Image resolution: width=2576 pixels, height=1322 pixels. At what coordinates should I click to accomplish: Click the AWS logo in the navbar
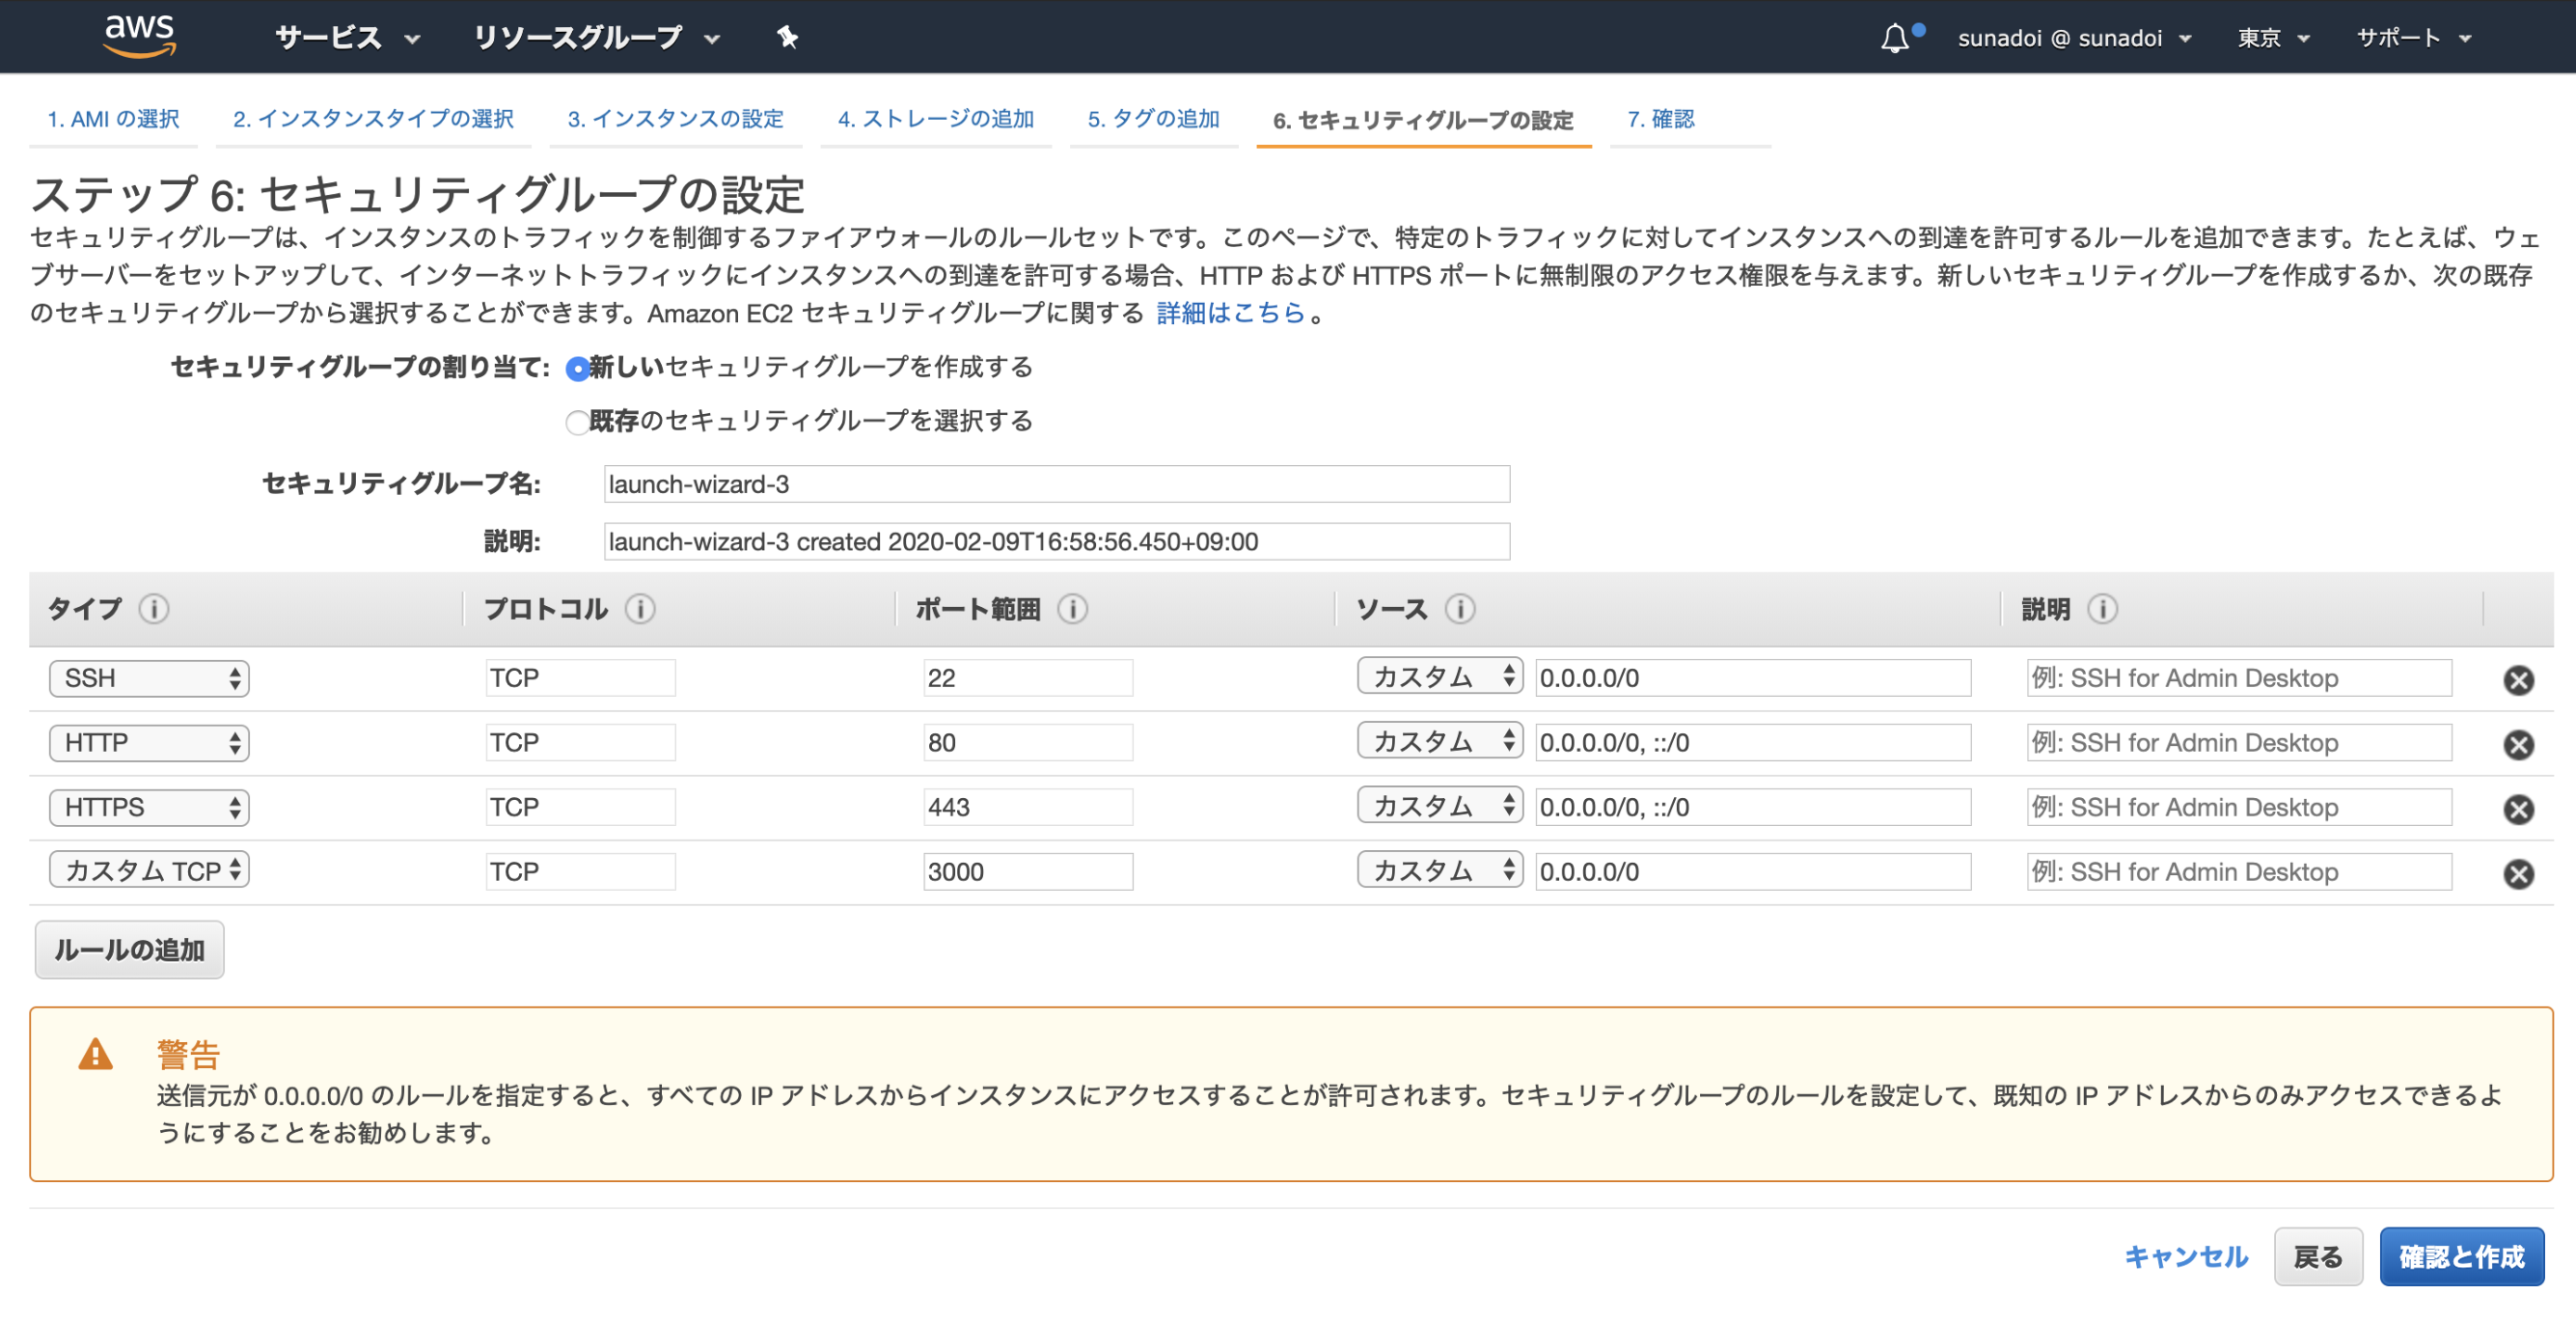139,36
